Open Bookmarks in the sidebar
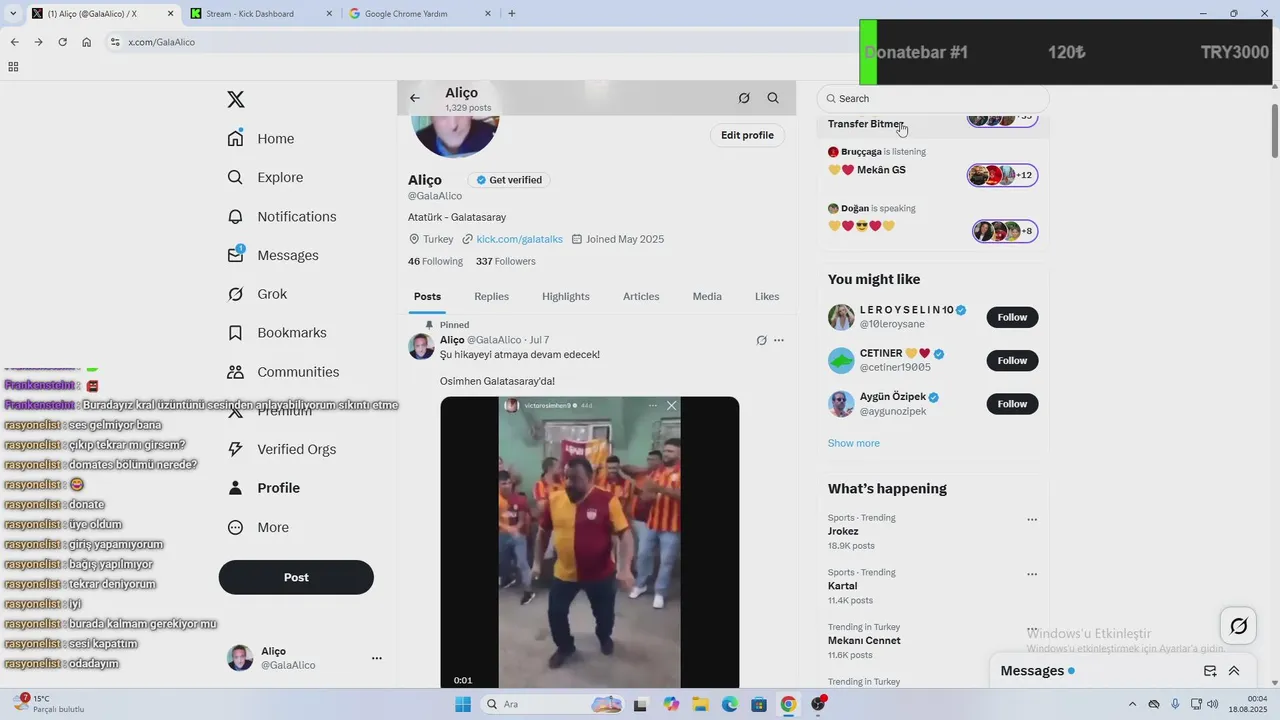The height and width of the screenshot is (720, 1280). 278,333
